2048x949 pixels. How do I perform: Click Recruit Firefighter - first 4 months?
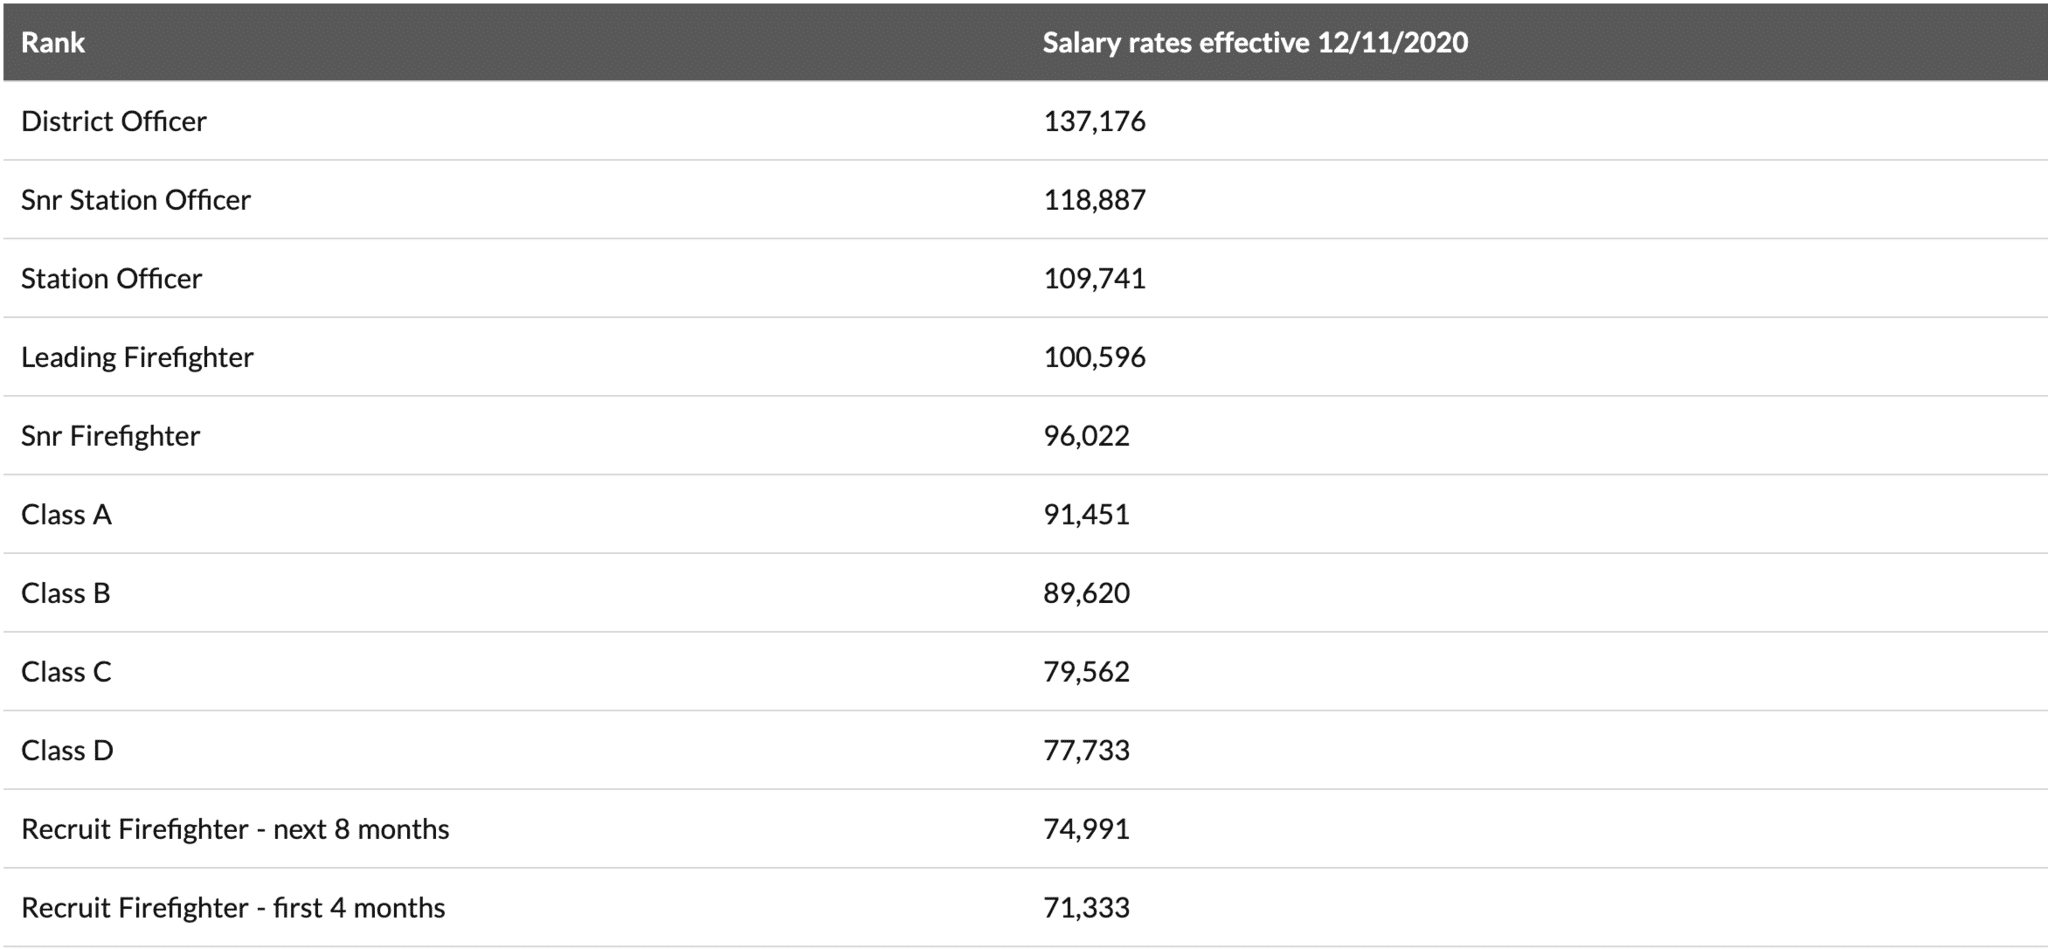[x=233, y=908]
